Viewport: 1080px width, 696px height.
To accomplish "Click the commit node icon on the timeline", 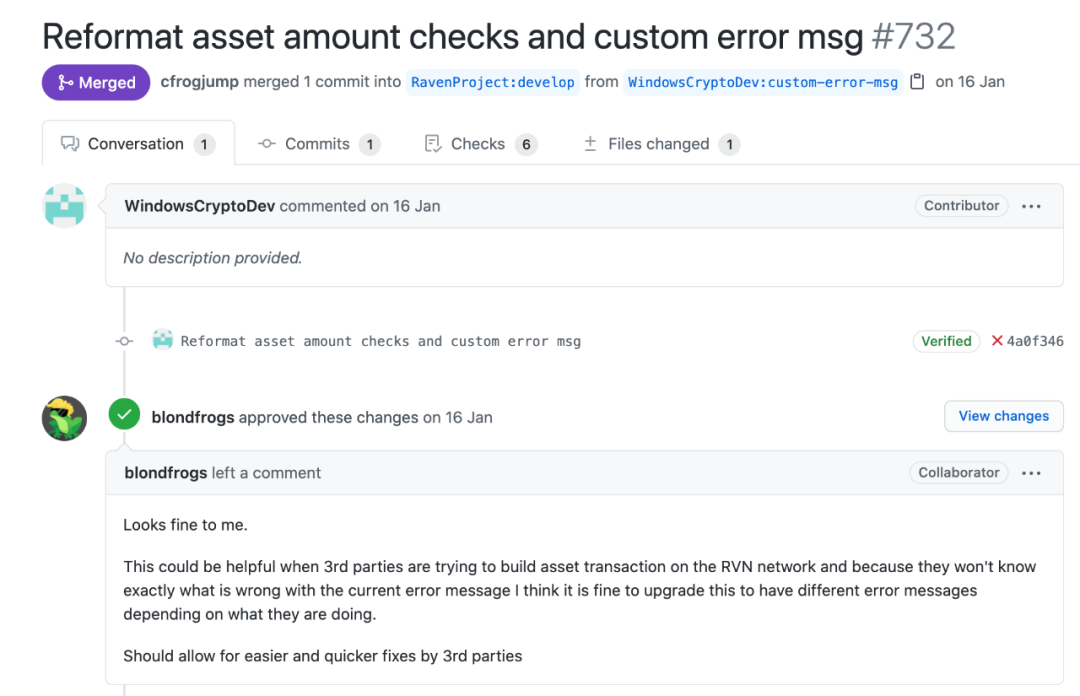I will [x=124, y=341].
